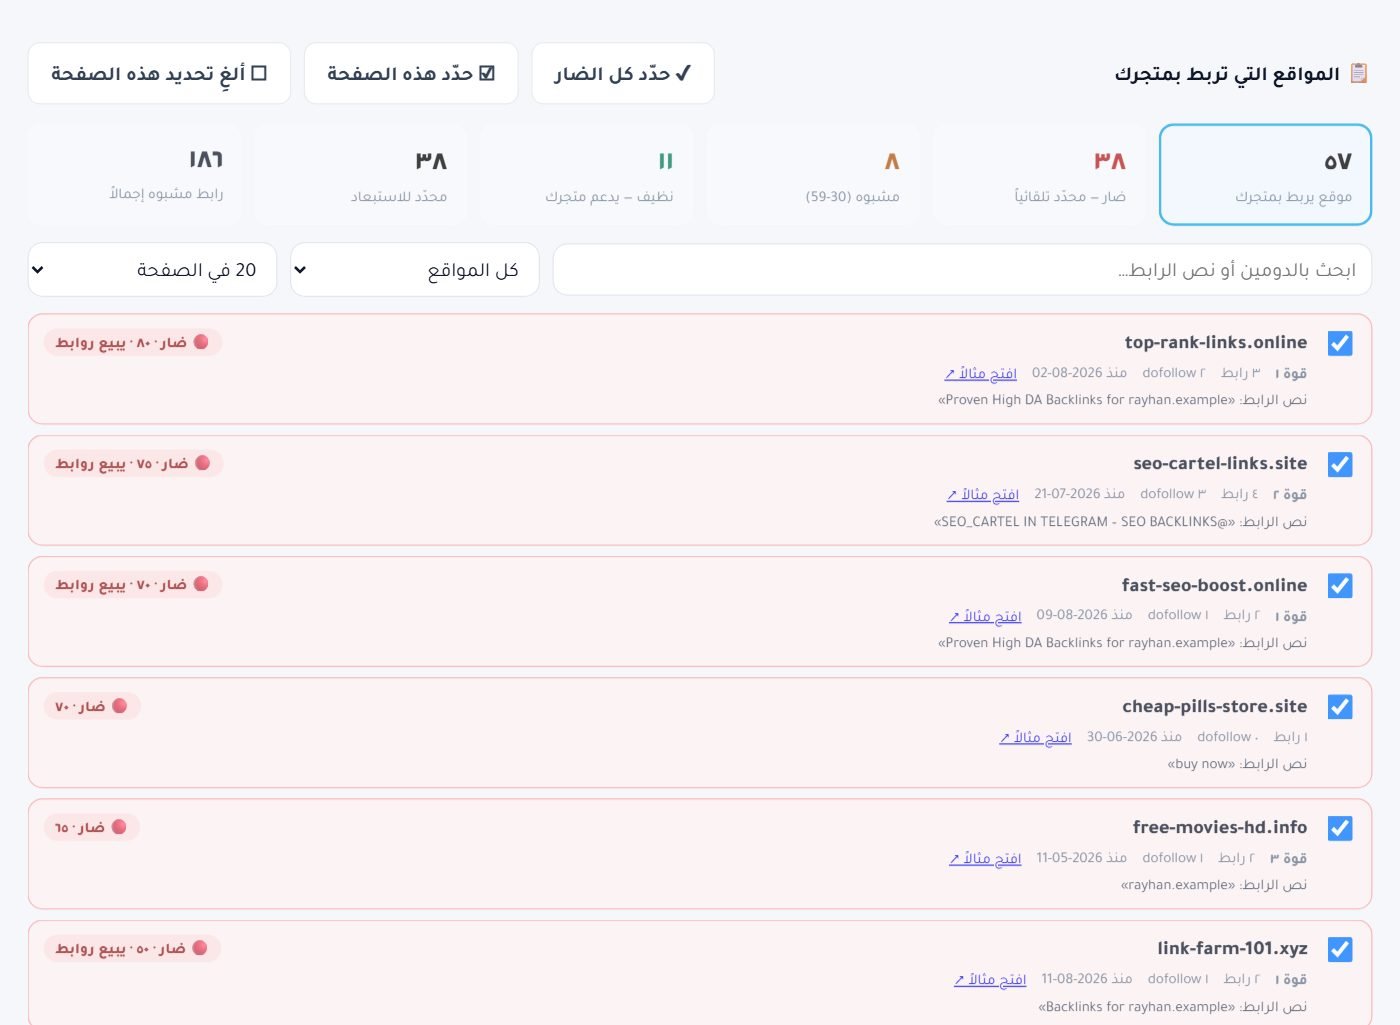Click the anchor text «buy now»
This screenshot has width=1400, height=1025.
pos(1201,764)
